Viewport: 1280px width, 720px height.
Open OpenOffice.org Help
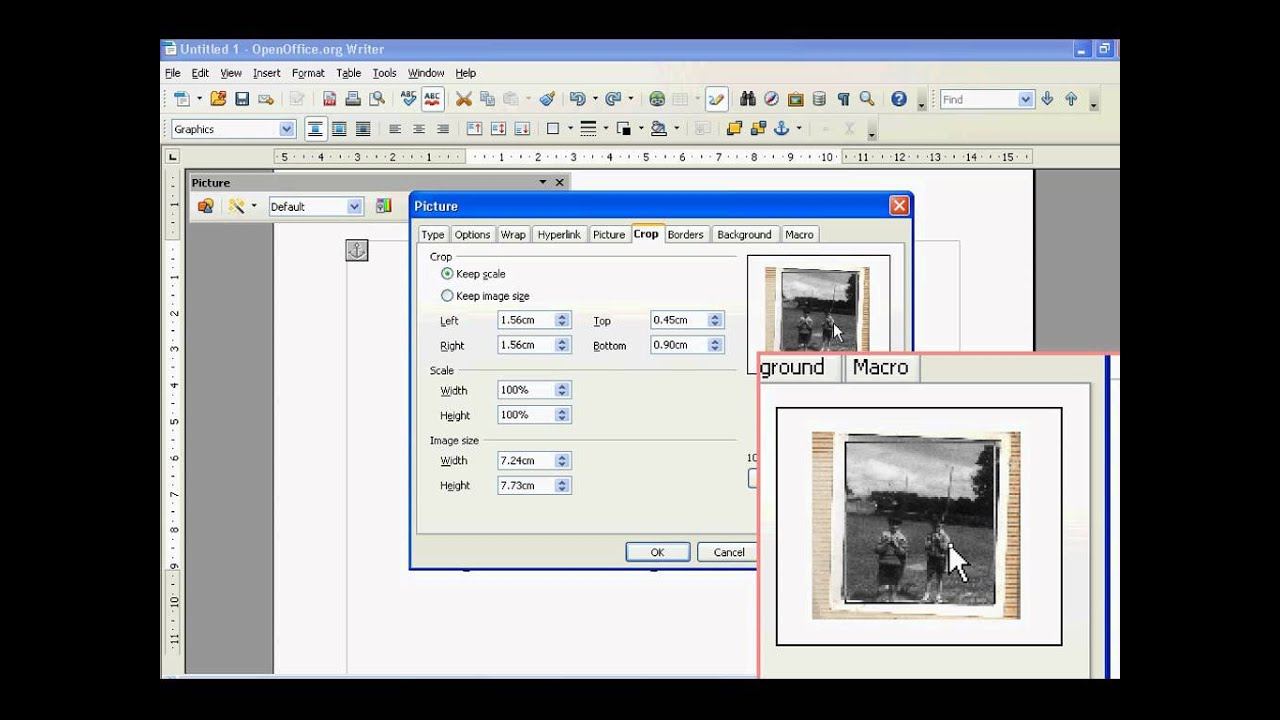[899, 99]
